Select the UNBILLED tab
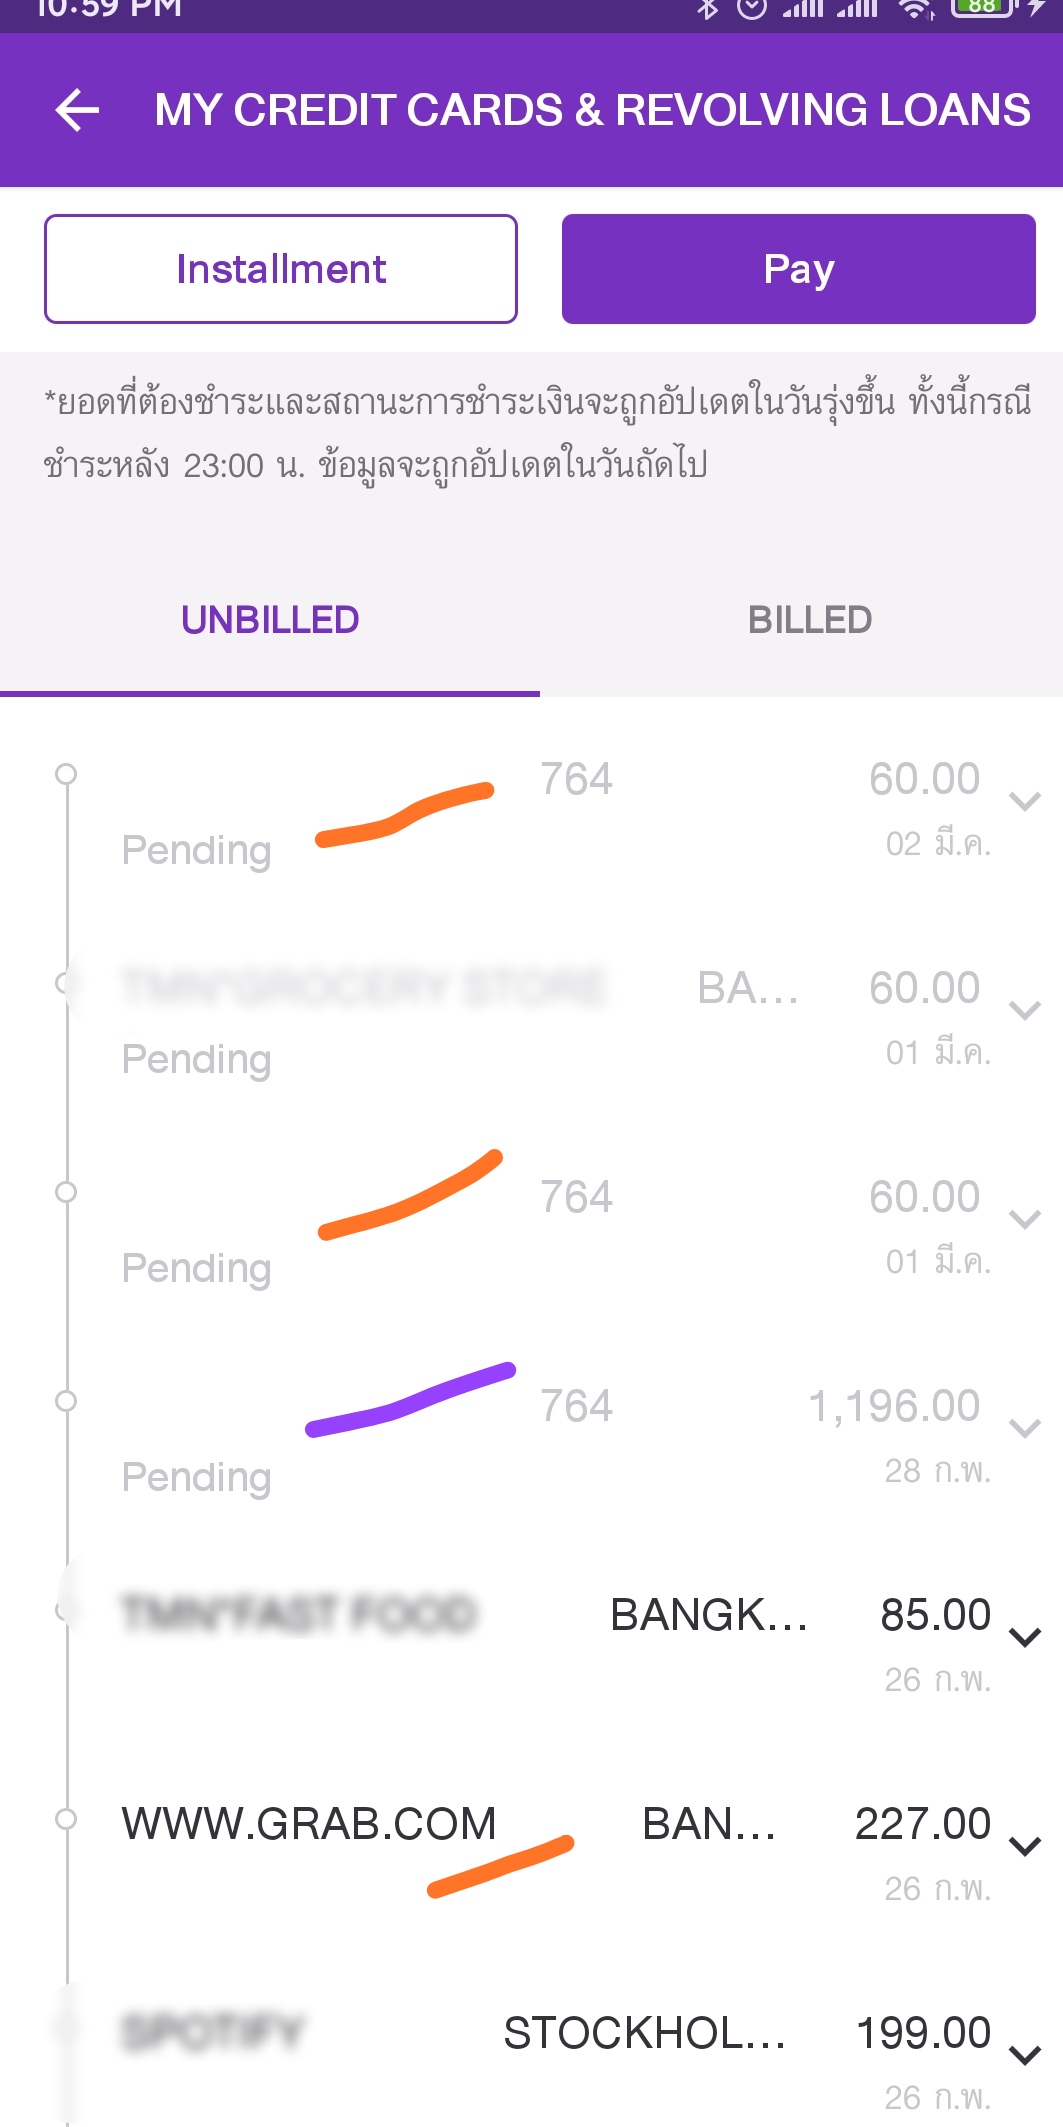The height and width of the screenshot is (2127, 1063). pyautogui.click(x=270, y=620)
